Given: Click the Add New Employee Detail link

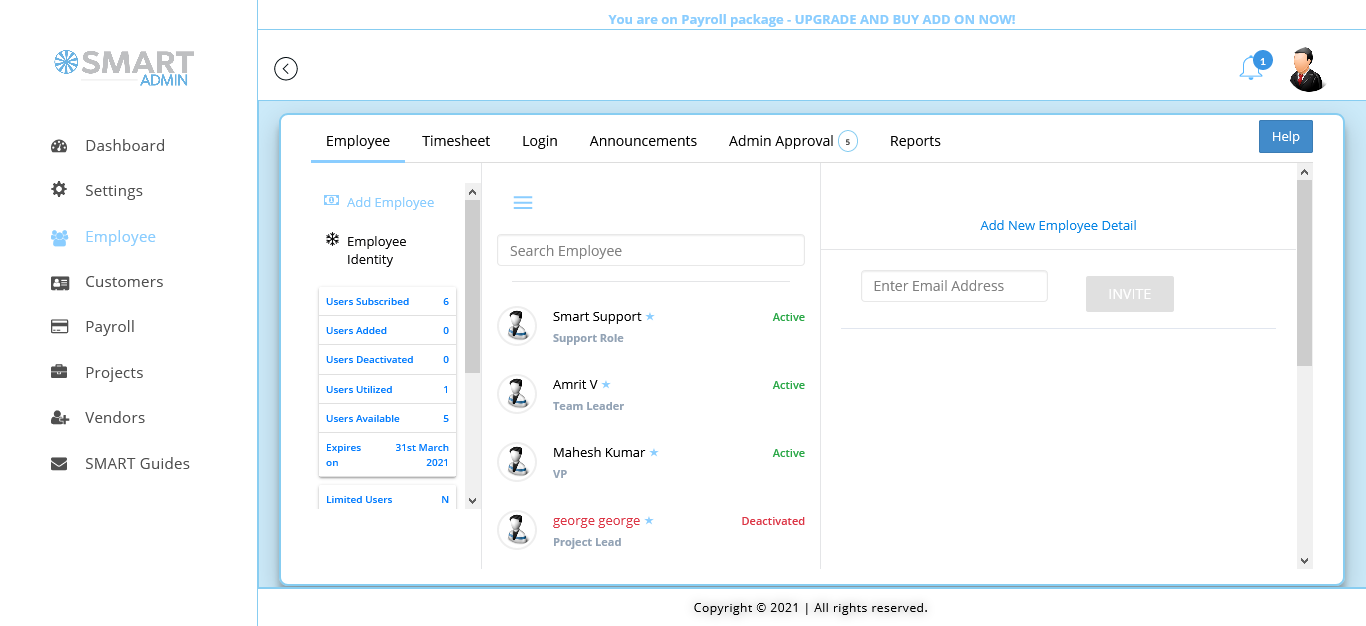Looking at the screenshot, I should (x=1058, y=226).
